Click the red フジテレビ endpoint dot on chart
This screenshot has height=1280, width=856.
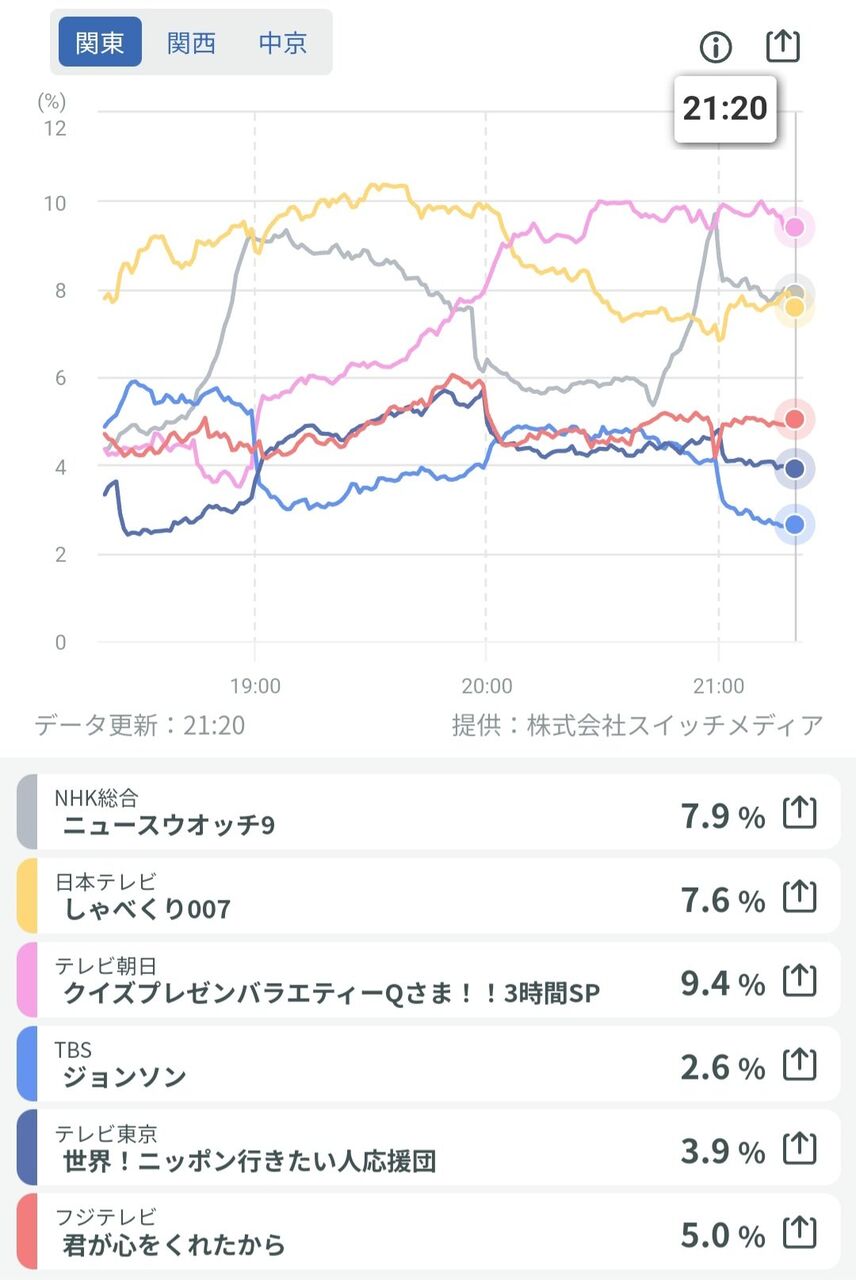[795, 419]
